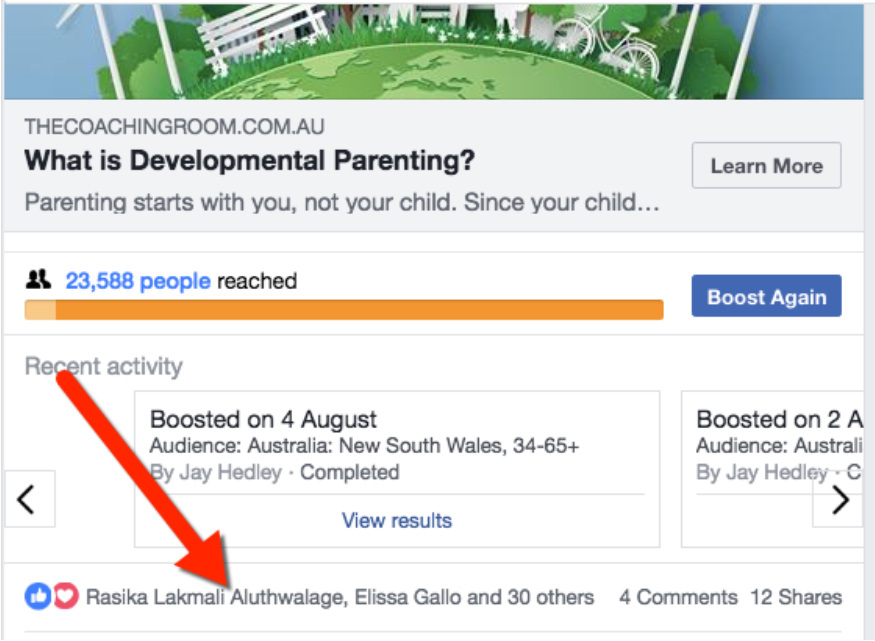Click the Boost Again button

pos(766,296)
